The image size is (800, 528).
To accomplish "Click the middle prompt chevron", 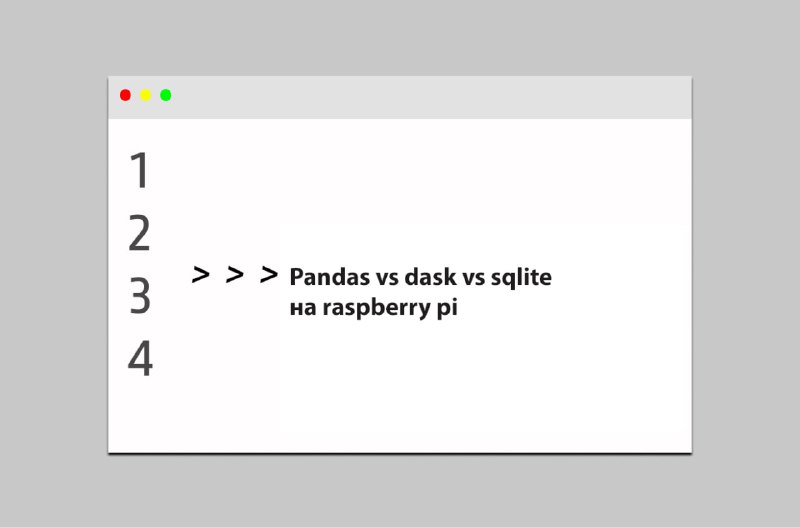I will click(x=235, y=274).
